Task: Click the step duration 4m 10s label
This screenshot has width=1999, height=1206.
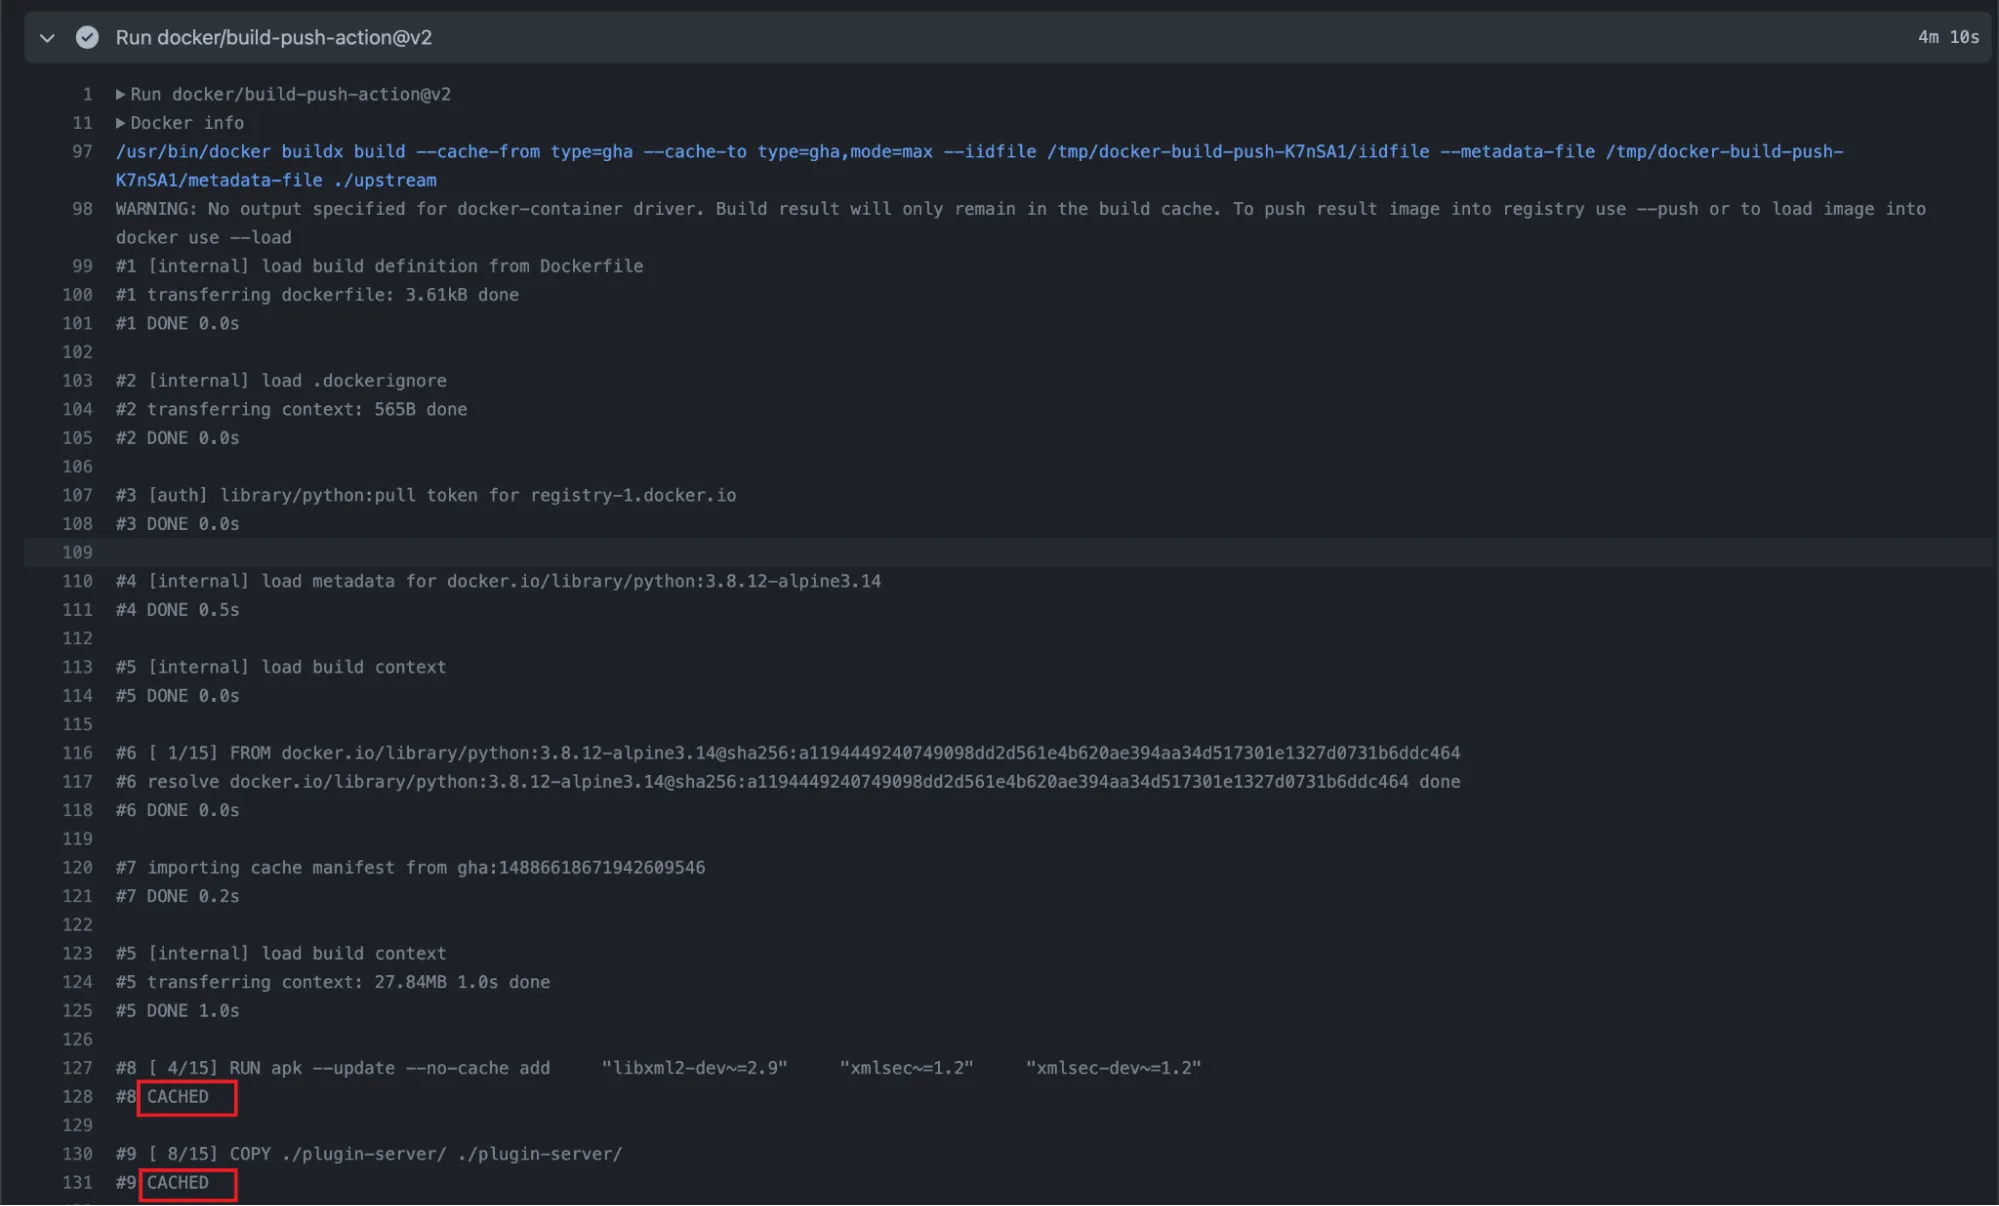Action: [1947, 37]
